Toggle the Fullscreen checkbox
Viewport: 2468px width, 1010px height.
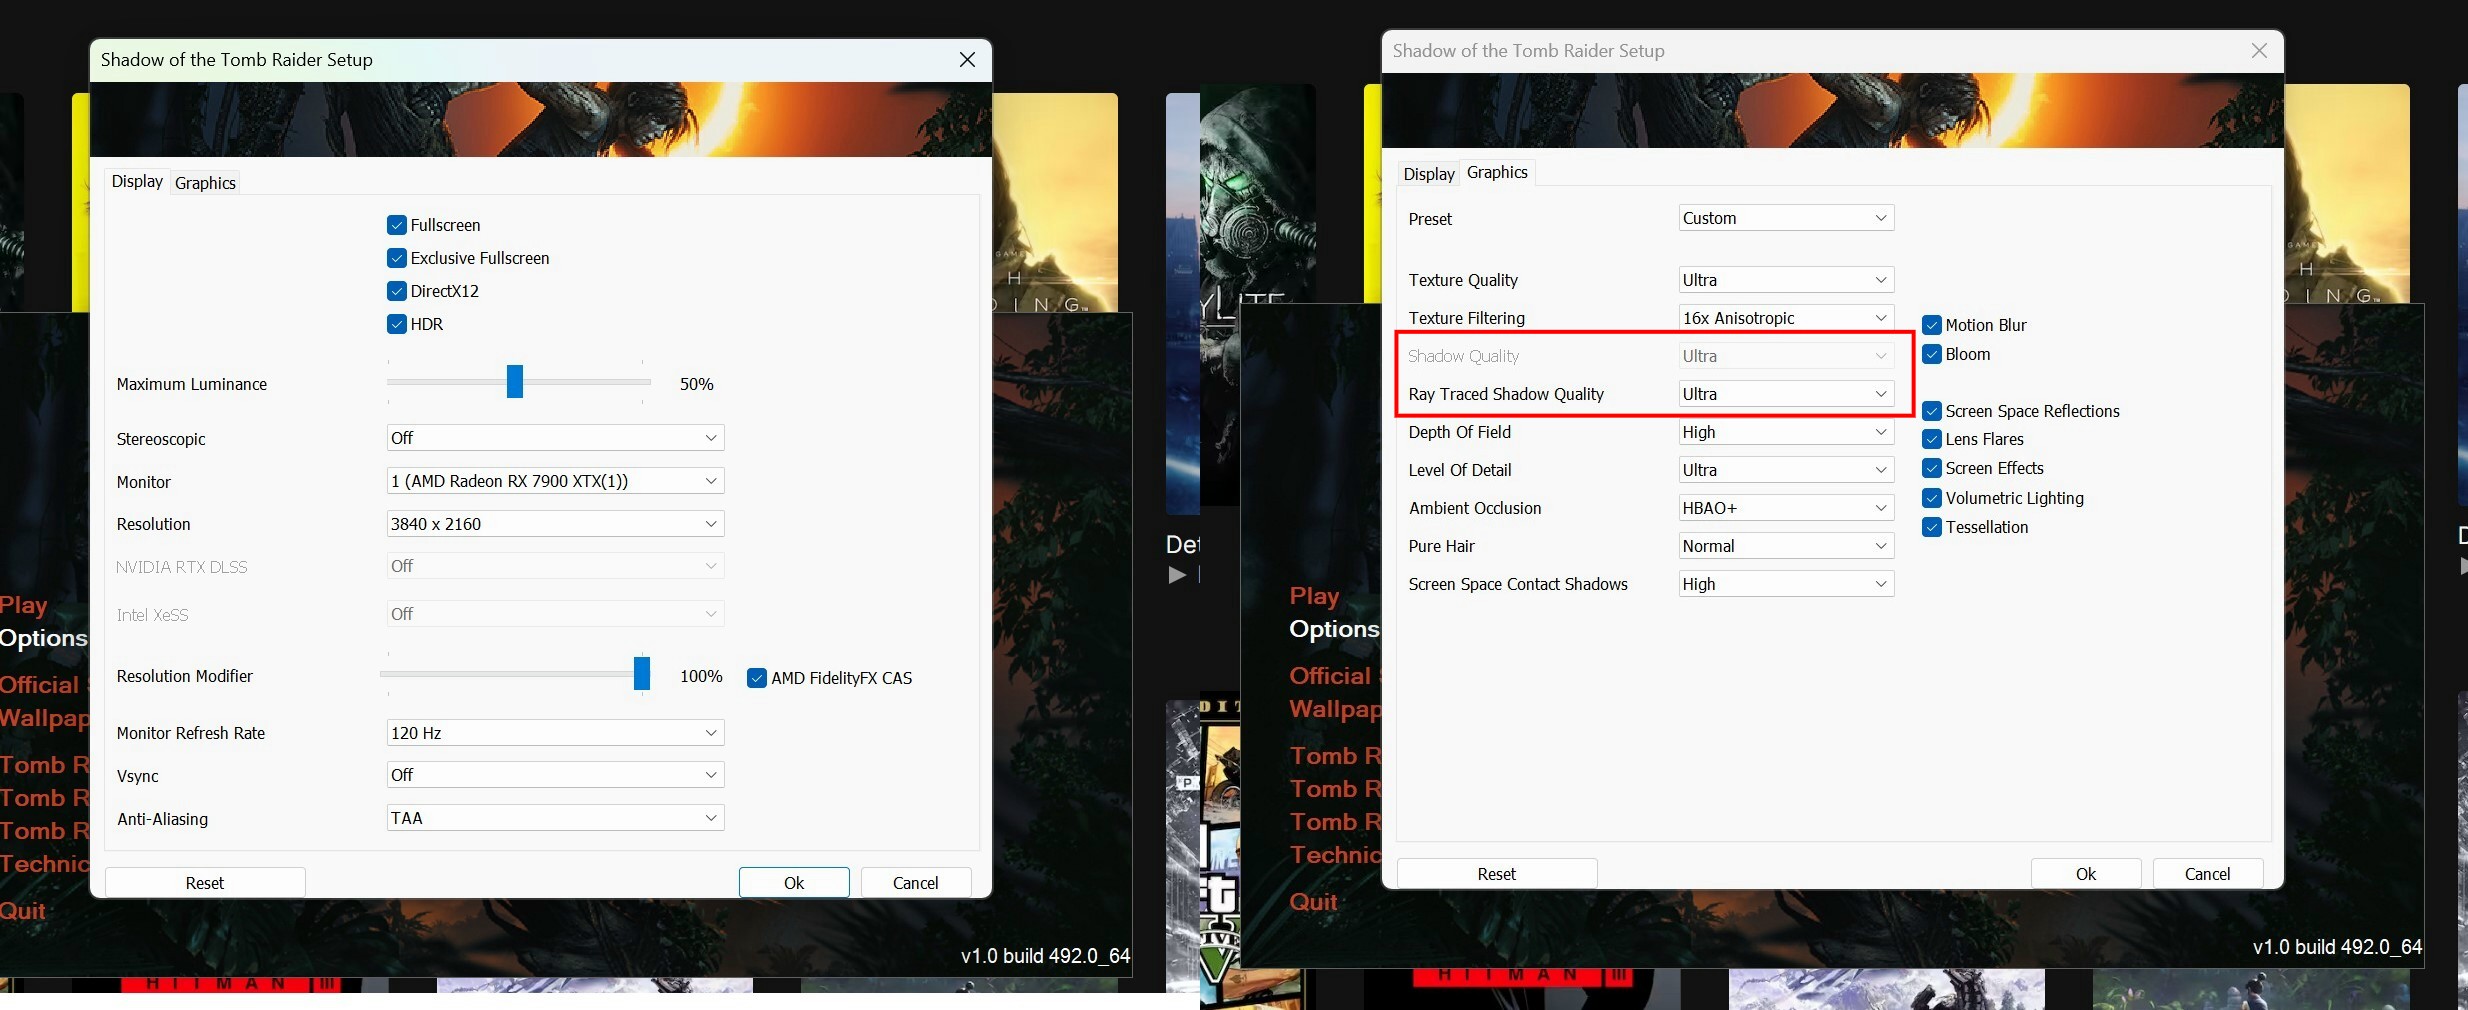pos(397,225)
